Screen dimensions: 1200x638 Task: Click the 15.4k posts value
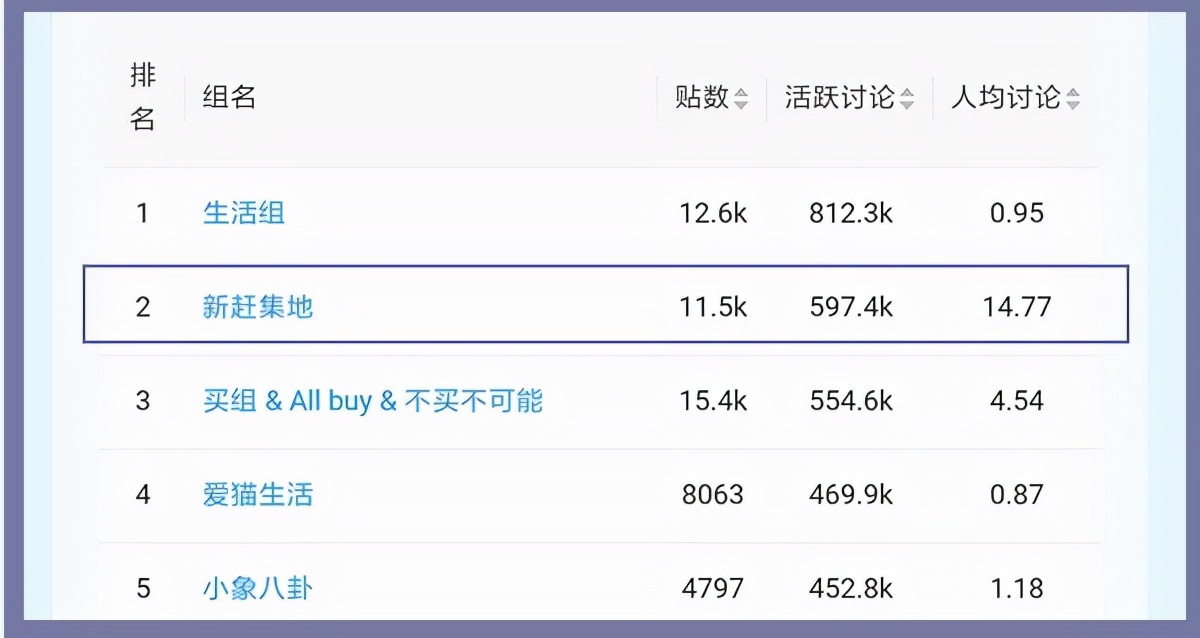tap(713, 401)
